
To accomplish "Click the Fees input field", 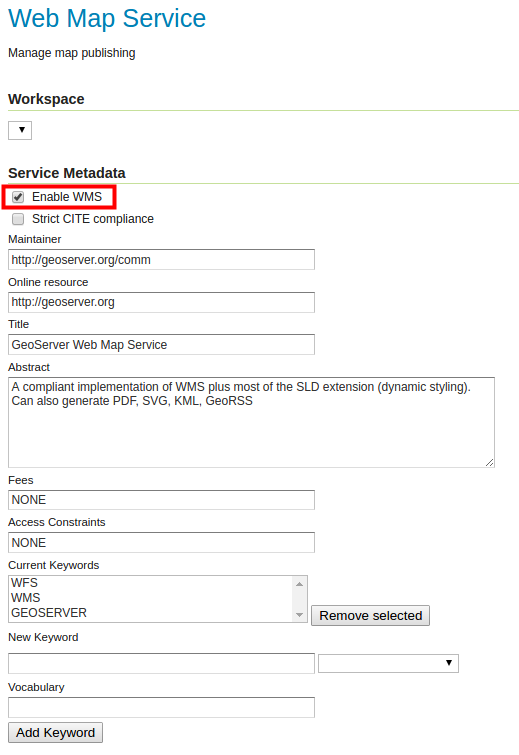I will point(161,500).
